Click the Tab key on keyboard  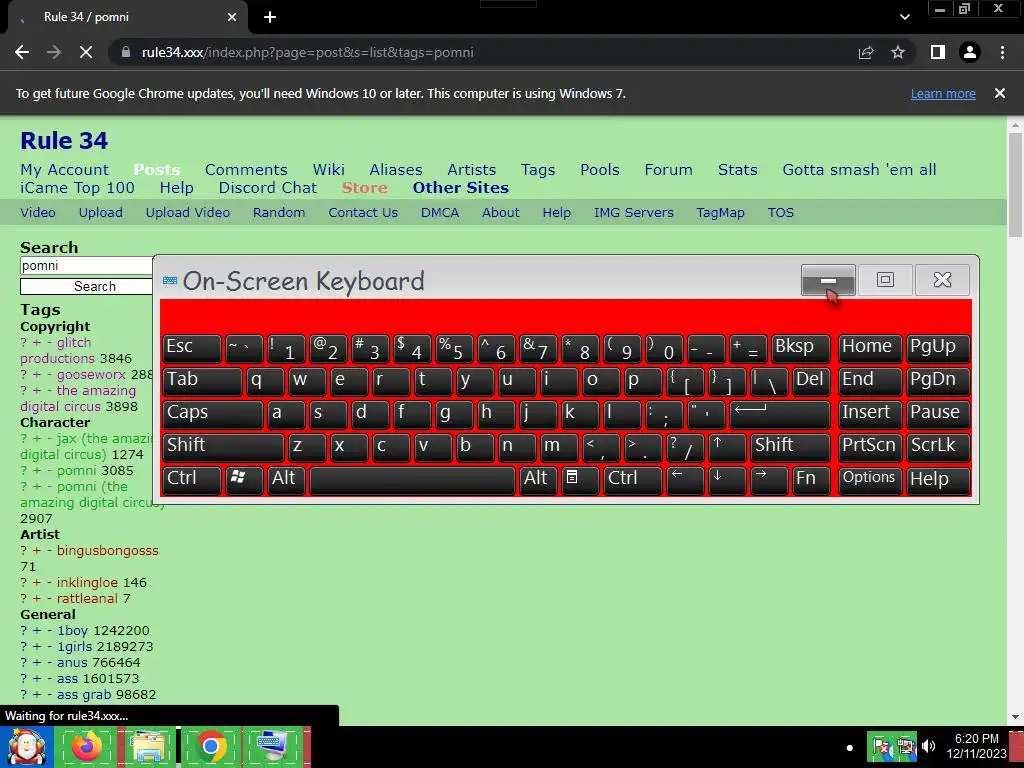coord(202,381)
